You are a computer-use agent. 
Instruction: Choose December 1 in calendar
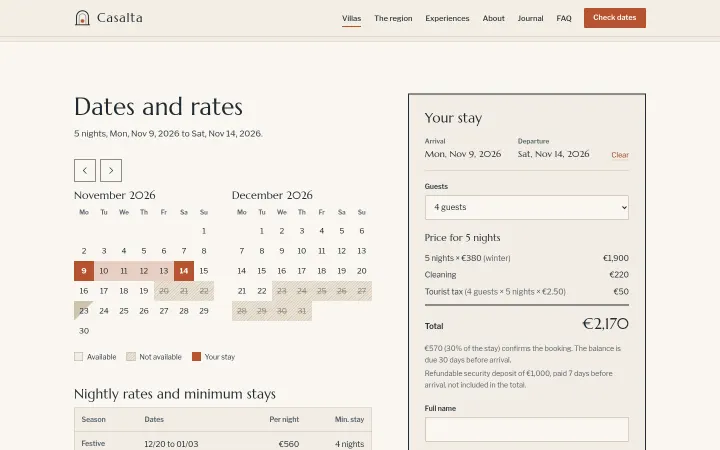pos(262,231)
